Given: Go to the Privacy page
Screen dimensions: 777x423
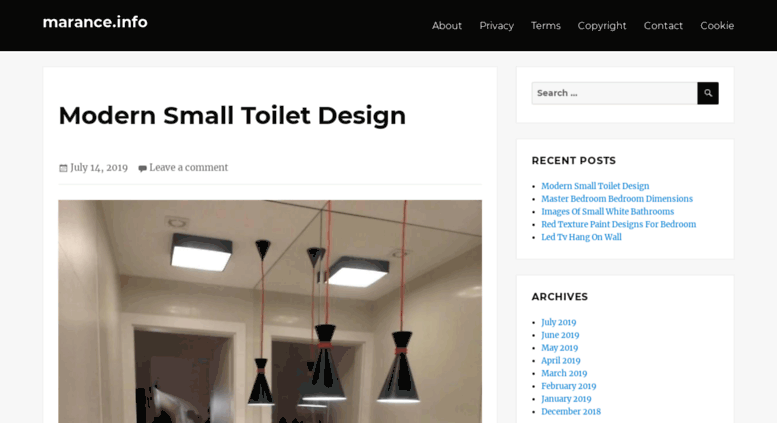Looking at the screenshot, I should click(x=497, y=26).
